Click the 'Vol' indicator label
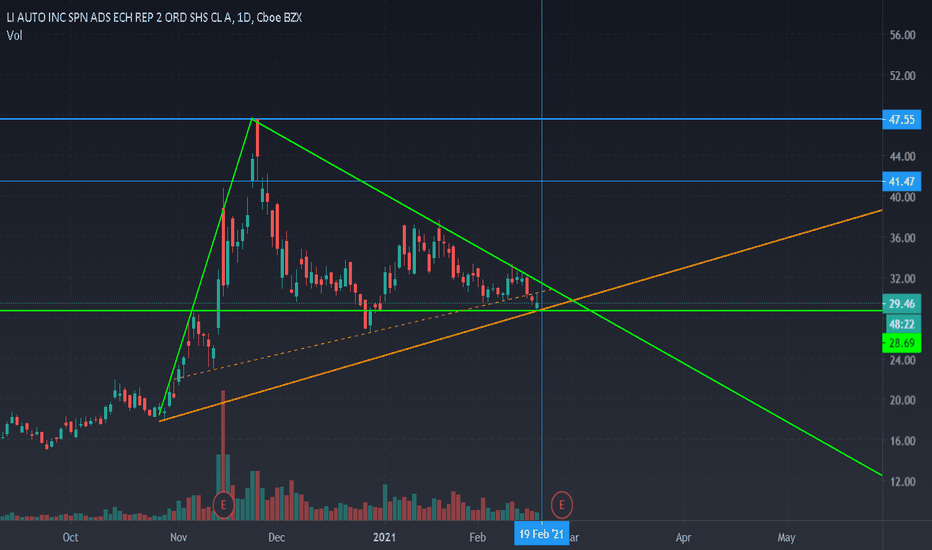 14,36
